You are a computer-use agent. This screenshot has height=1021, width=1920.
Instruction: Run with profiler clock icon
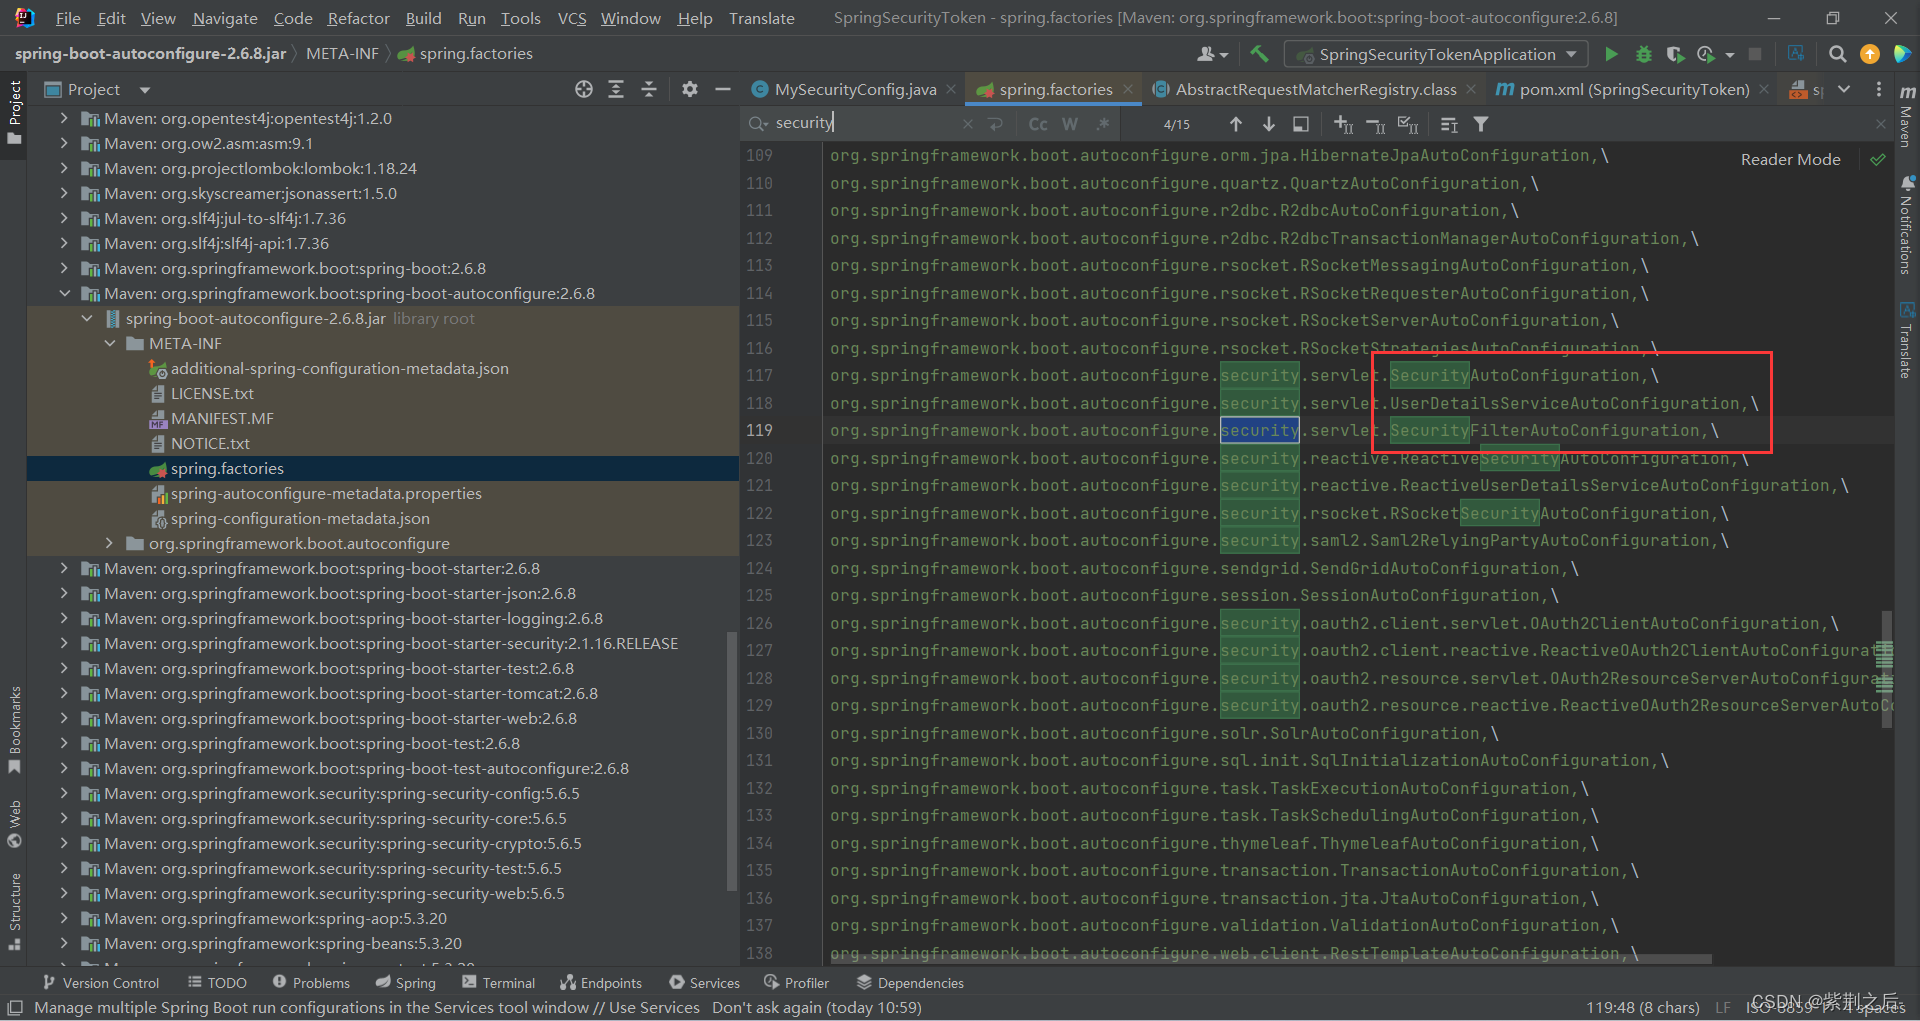click(1707, 54)
